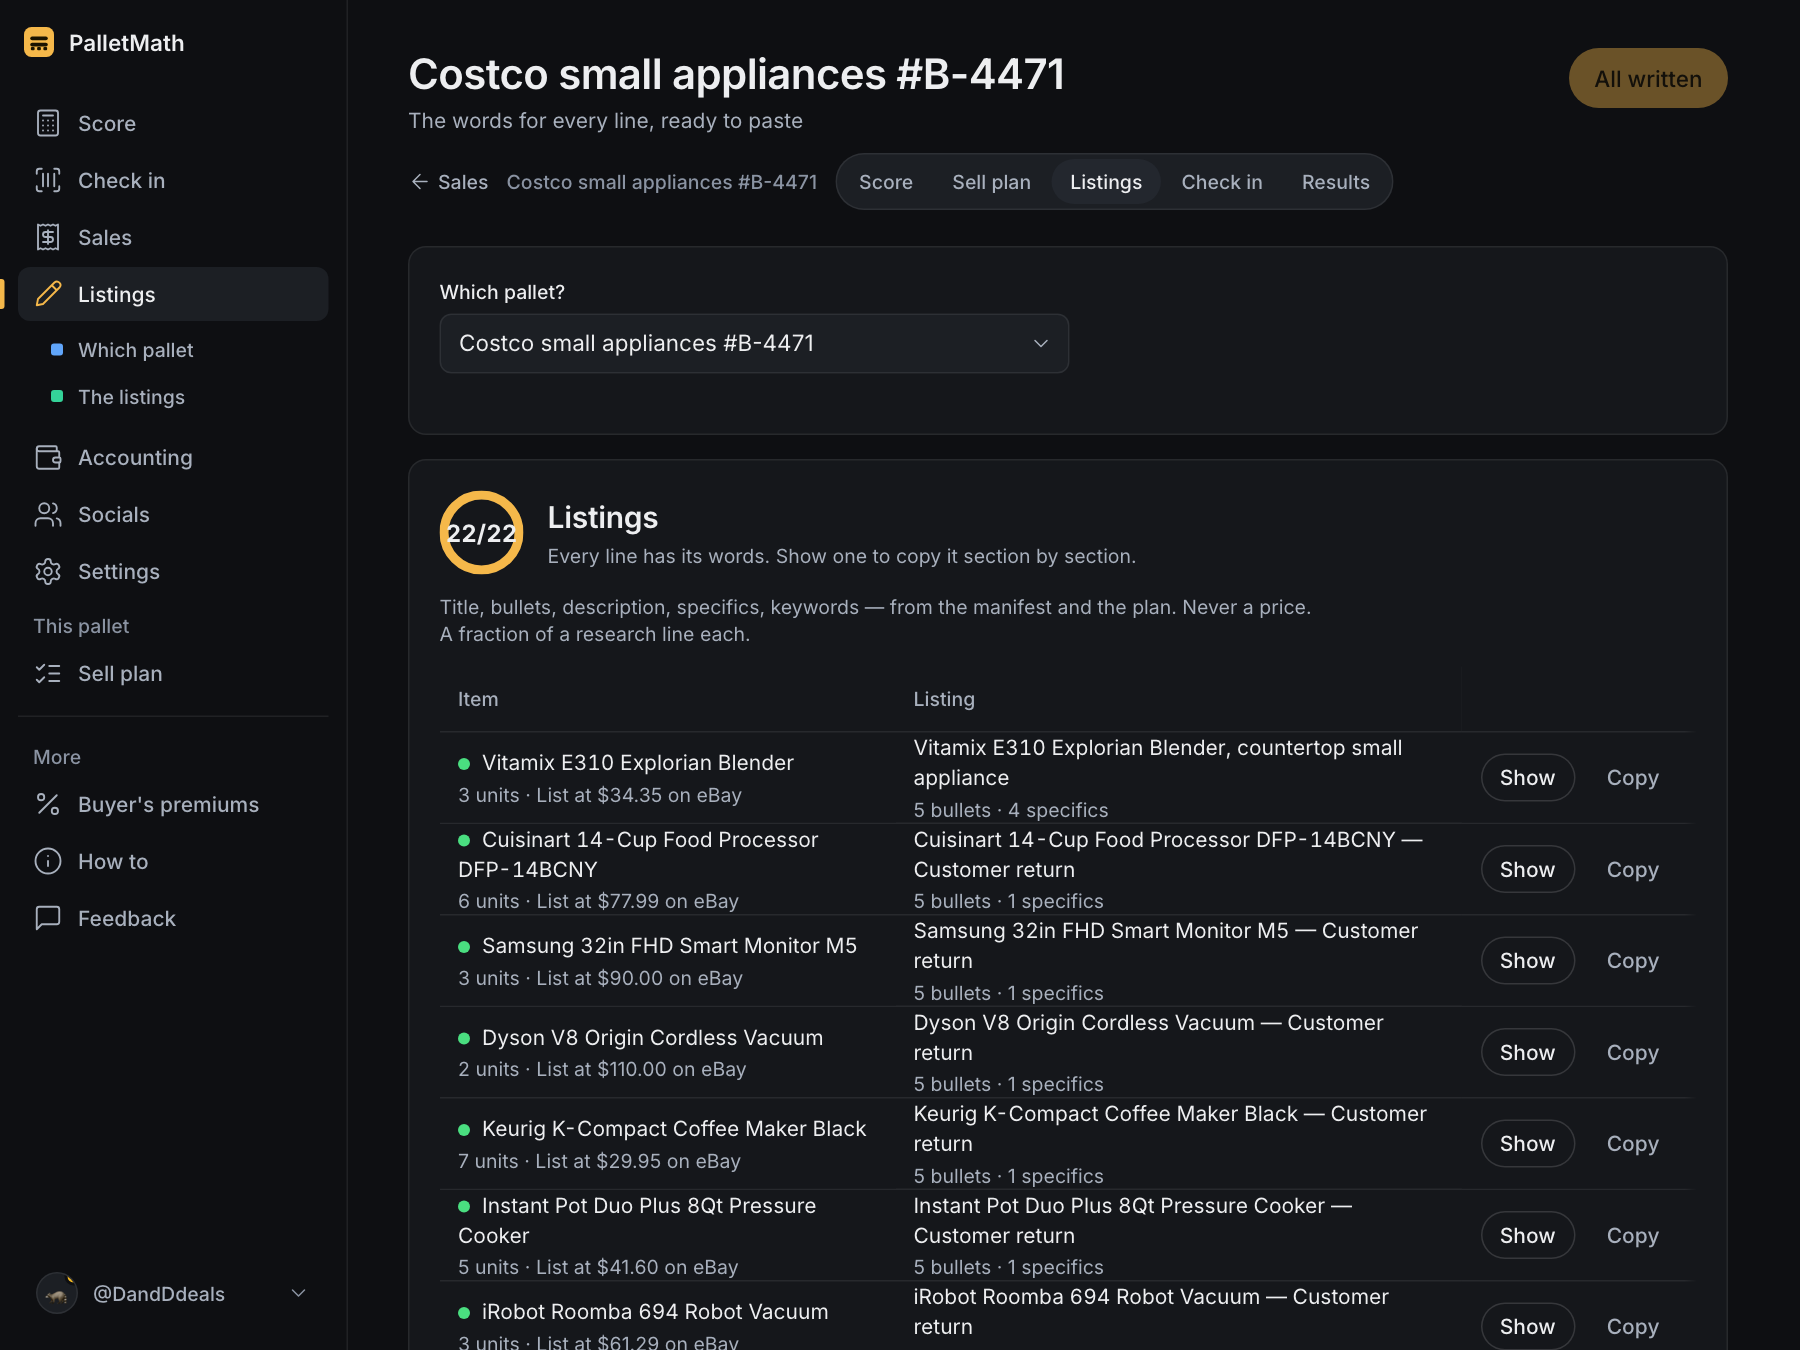The width and height of the screenshot is (1800, 1350).
Task: Click item name Keurig K-Compact Coffee Maker Black
Action: point(674,1128)
